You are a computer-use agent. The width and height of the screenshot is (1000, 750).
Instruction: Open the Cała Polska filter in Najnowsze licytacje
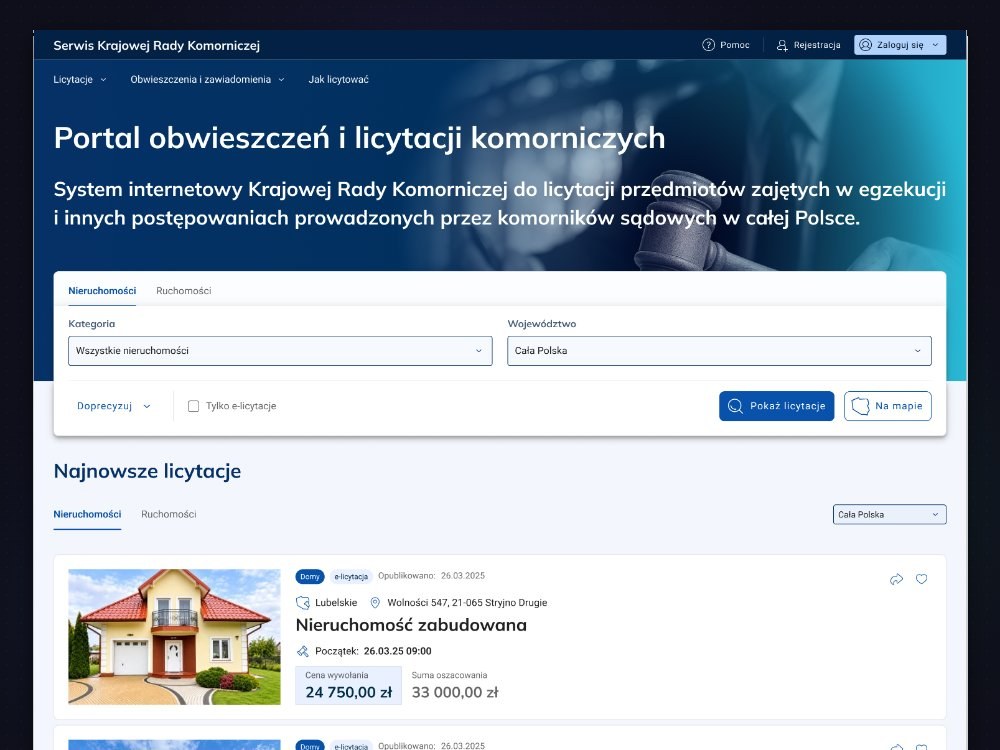tap(890, 515)
